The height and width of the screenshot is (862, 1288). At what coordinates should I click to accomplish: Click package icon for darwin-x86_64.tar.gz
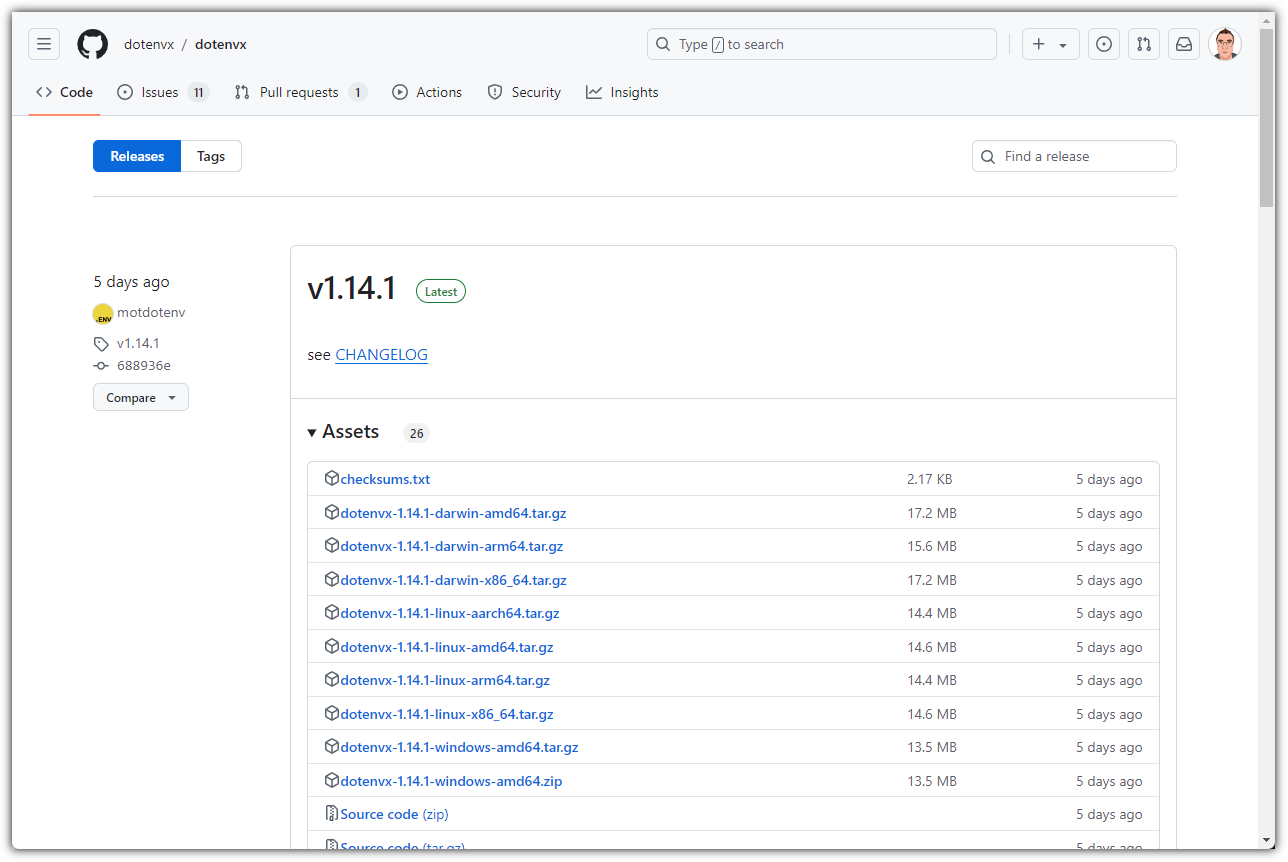click(x=332, y=579)
